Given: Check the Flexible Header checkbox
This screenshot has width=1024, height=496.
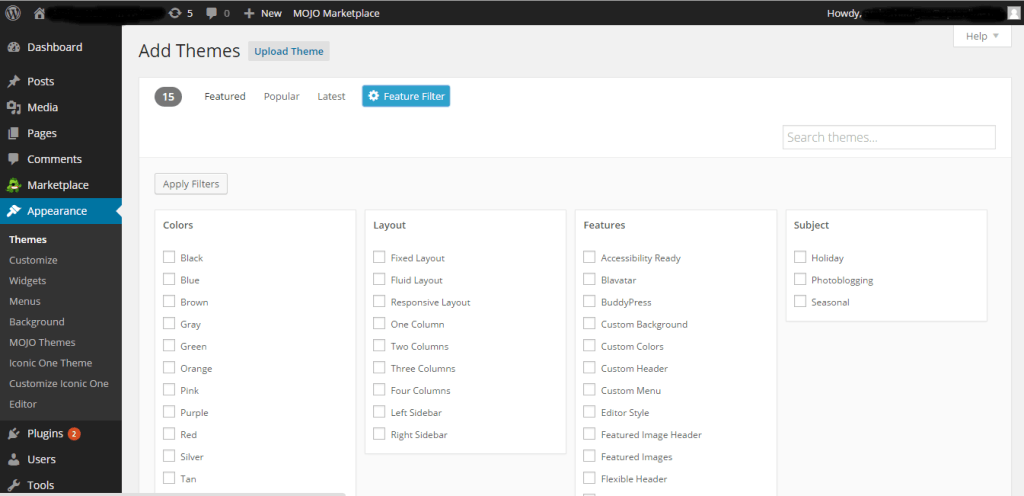Looking at the screenshot, I should tap(590, 478).
